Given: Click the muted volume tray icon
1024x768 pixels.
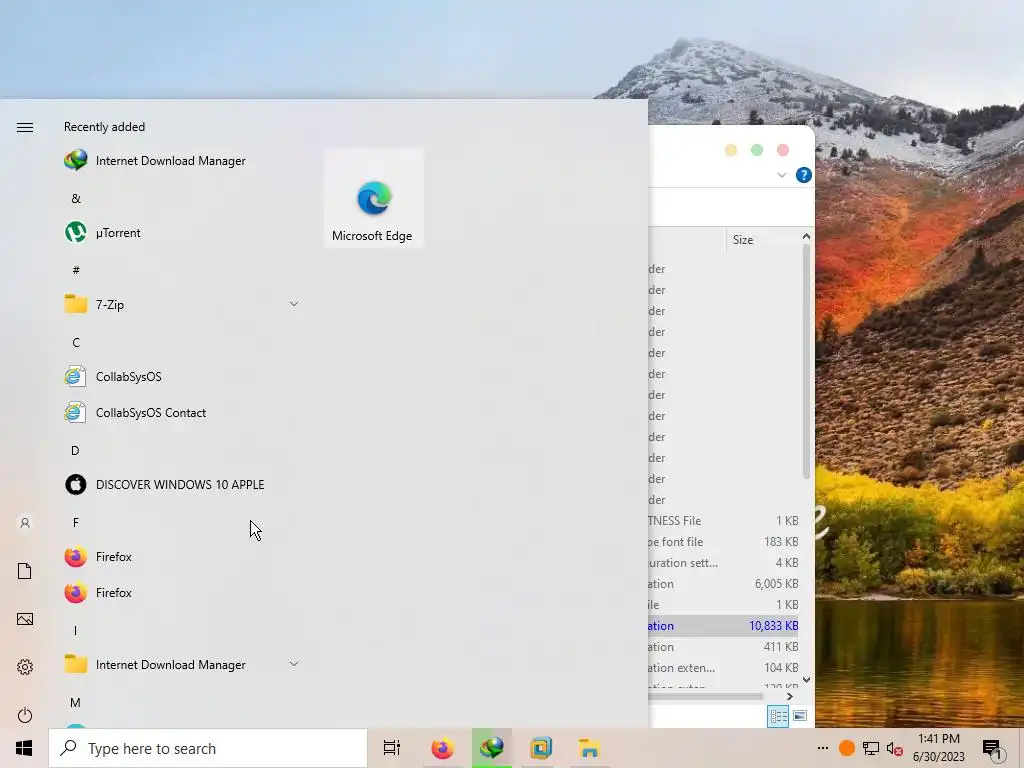Looking at the screenshot, I should 895,748.
